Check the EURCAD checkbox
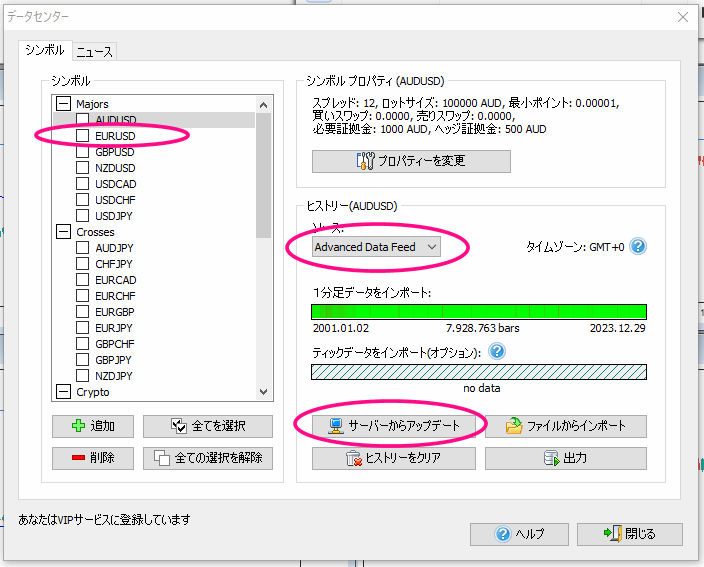Image resolution: width=704 pixels, height=567 pixels. point(82,280)
